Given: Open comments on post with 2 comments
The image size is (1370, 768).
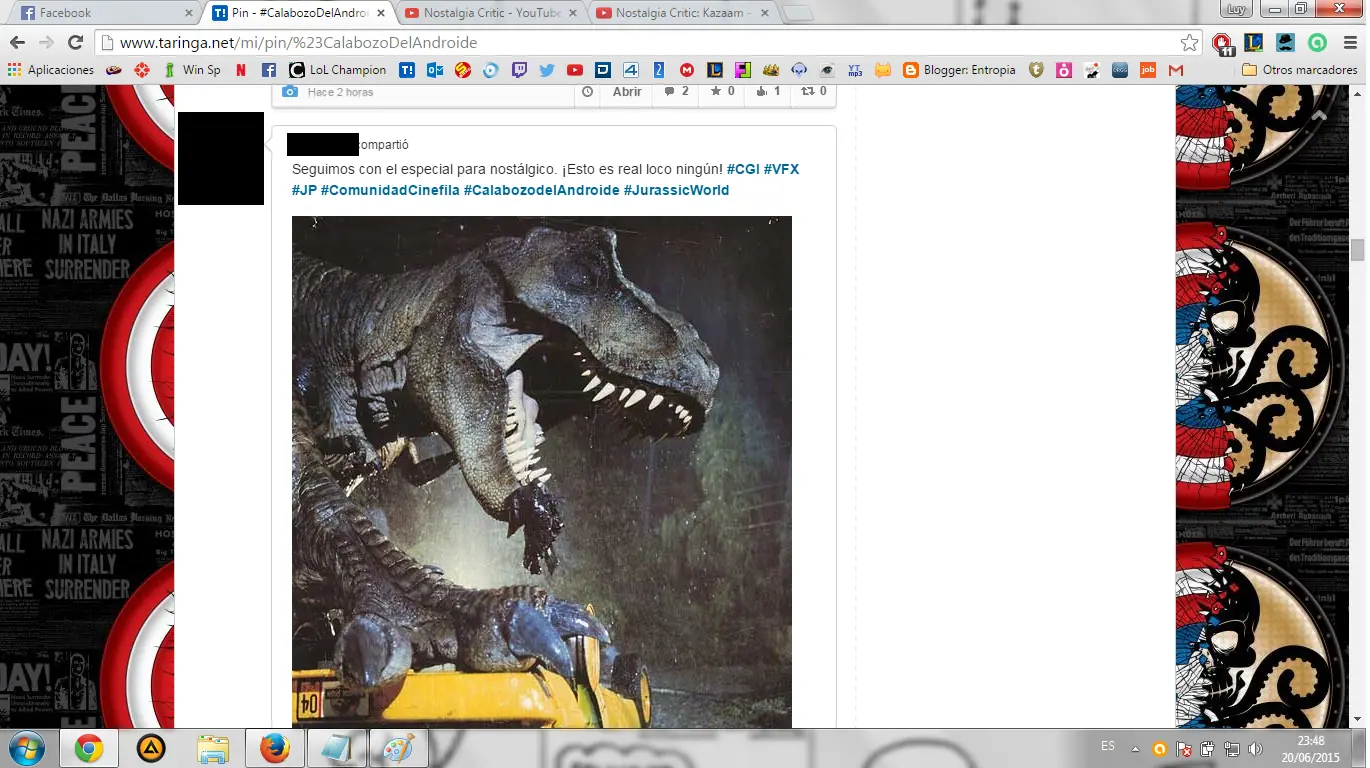Looking at the screenshot, I should (x=676, y=91).
